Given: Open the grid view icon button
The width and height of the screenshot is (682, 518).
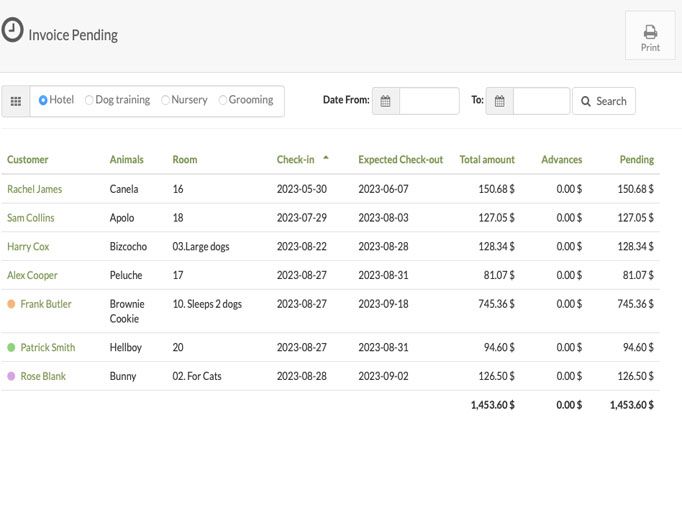Looking at the screenshot, I should click(x=16, y=101).
